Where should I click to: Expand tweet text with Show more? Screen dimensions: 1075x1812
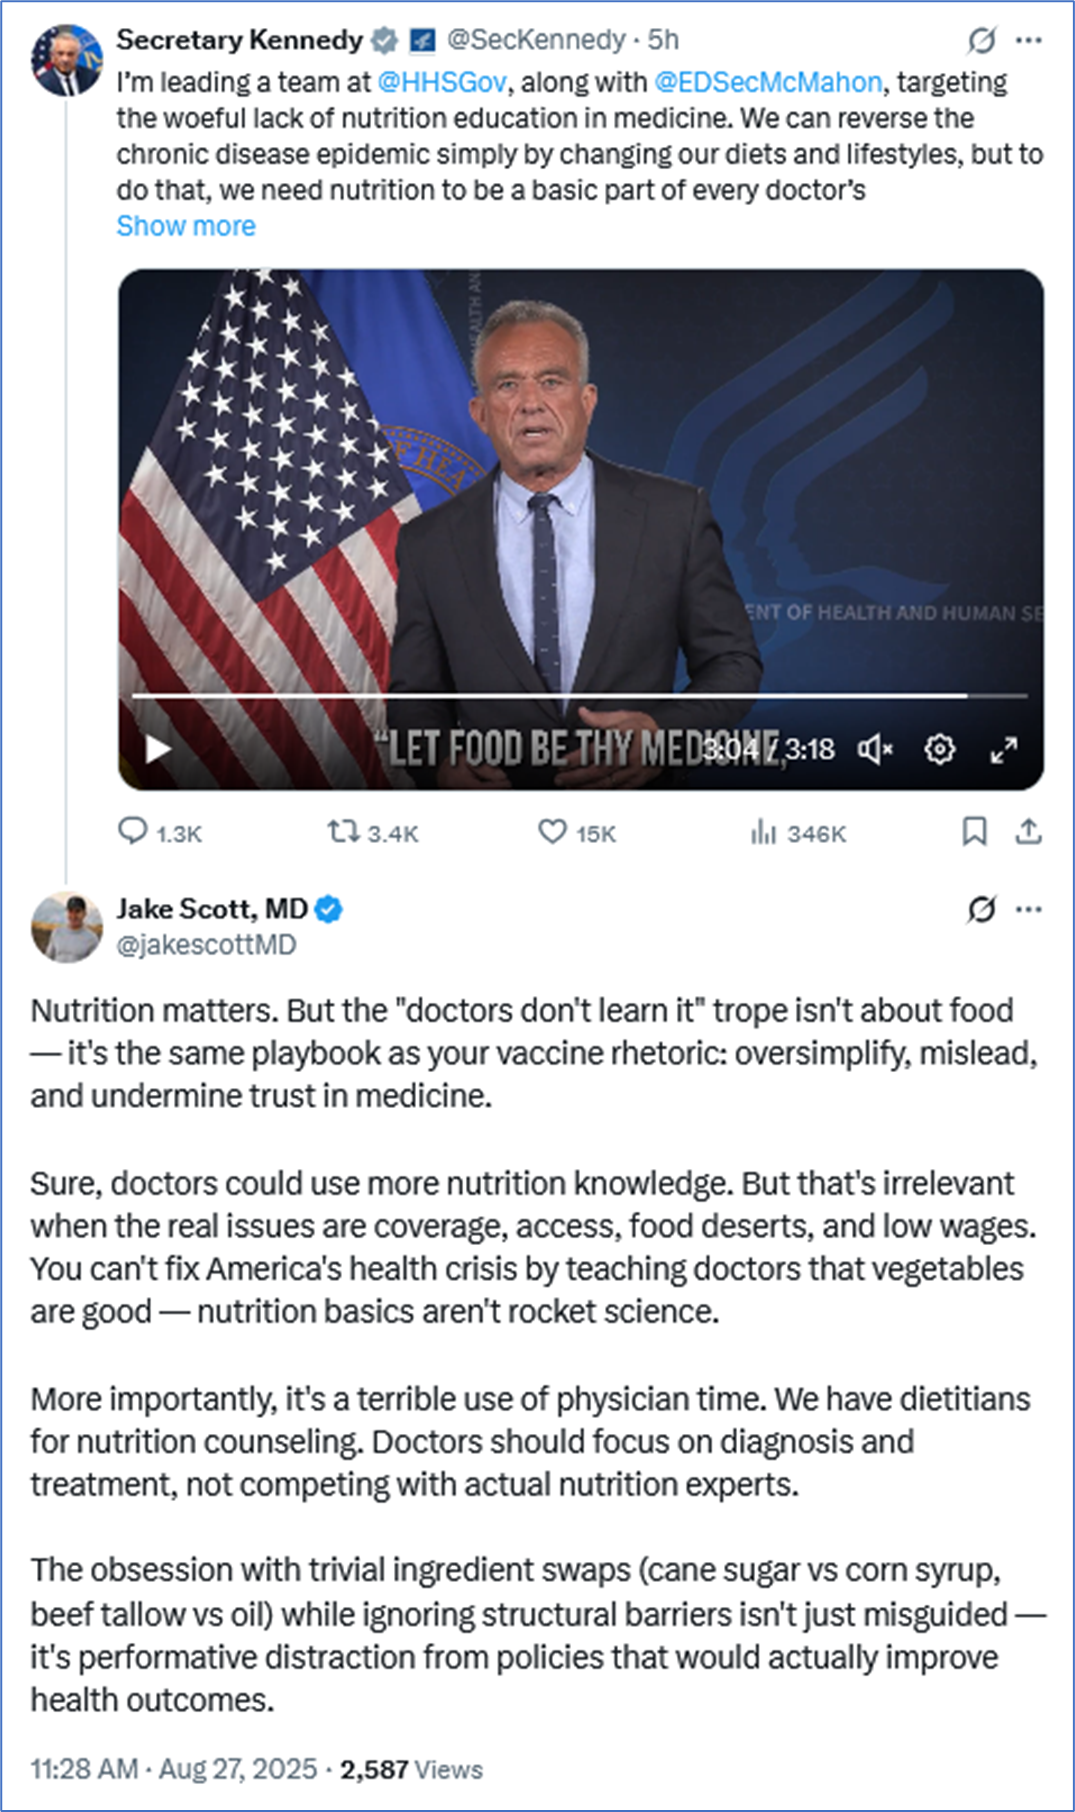186,226
